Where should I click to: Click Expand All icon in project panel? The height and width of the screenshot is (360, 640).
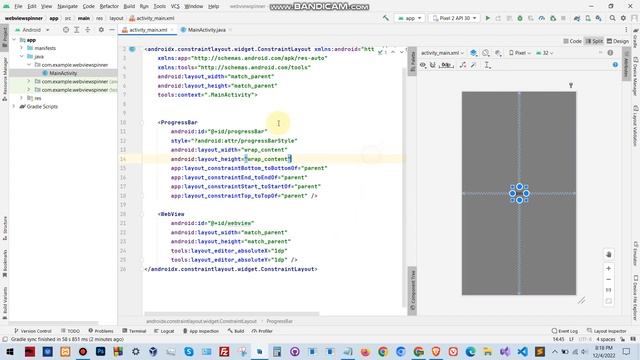[x=76, y=30]
